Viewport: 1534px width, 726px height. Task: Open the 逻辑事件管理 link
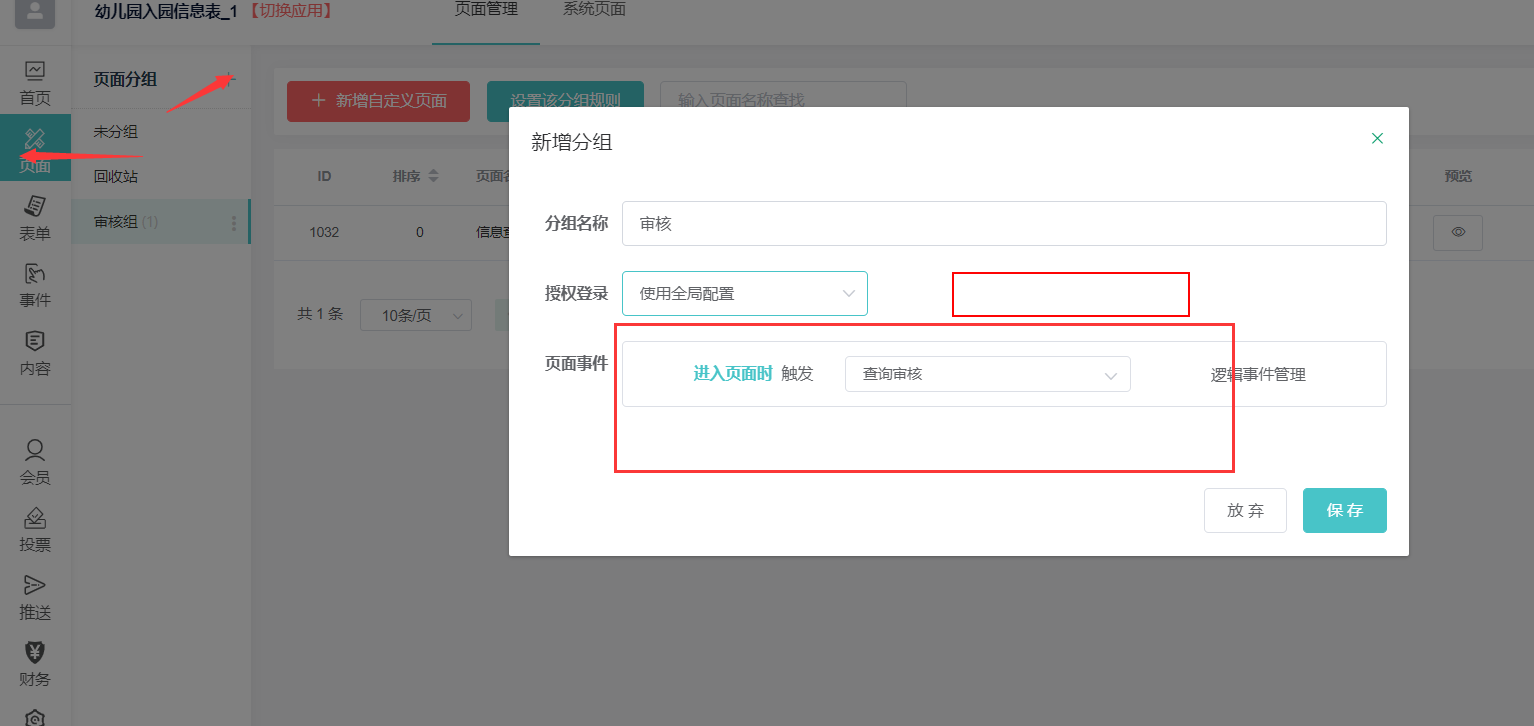coord(1258,375)
